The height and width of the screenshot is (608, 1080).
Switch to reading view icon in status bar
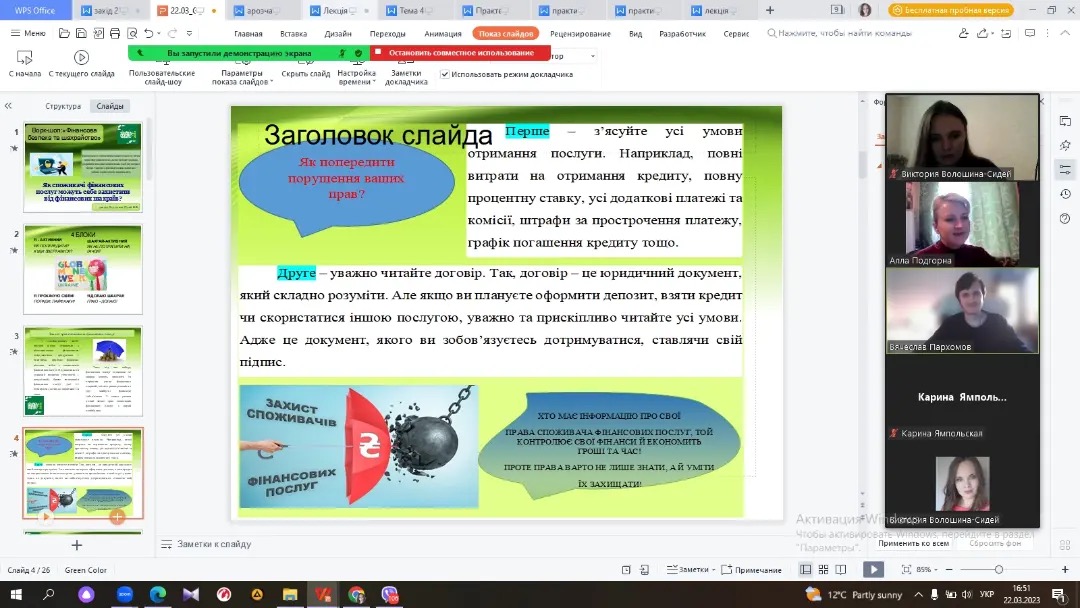click(842, 569)
